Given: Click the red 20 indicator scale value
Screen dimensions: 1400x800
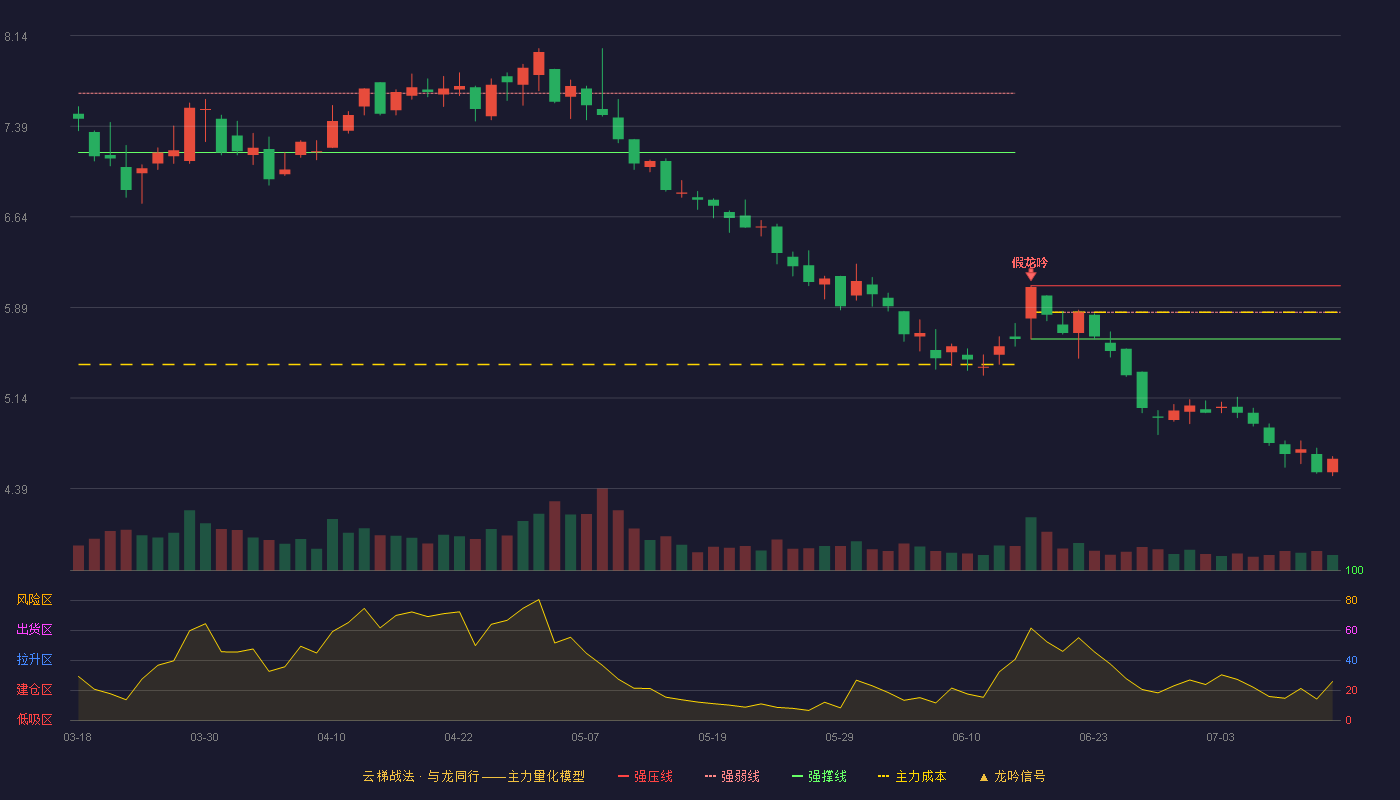Looking at the screenshot, I should [1351, 690].
